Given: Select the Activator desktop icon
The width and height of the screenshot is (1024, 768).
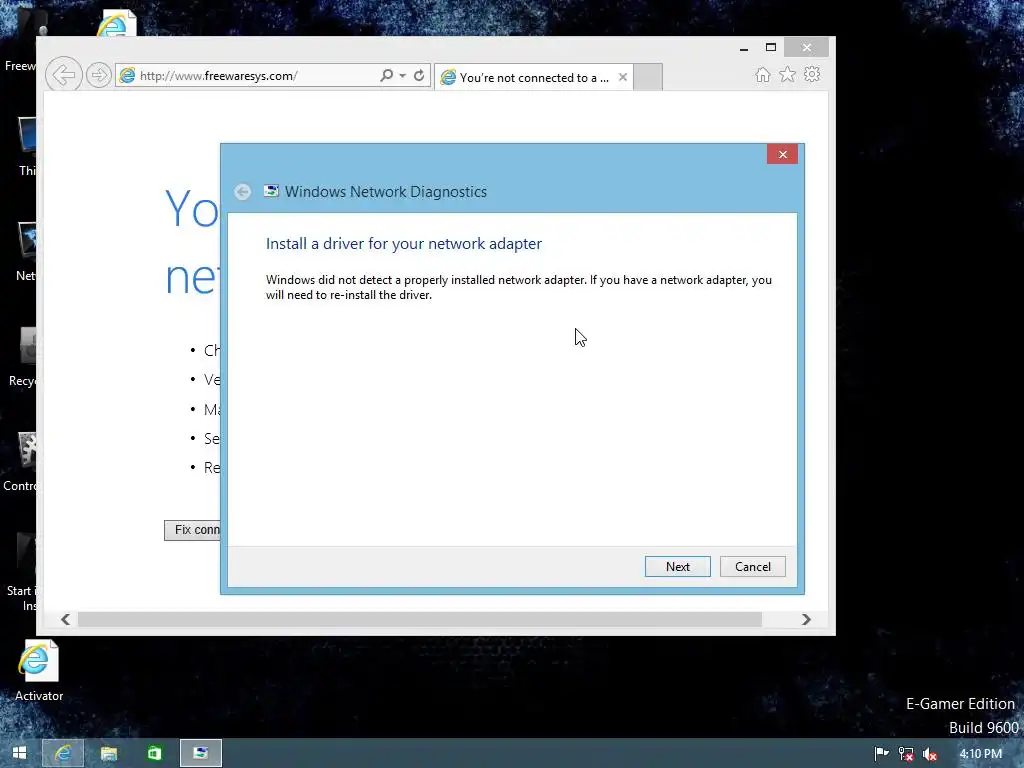Looking at the screenshot, I should (x=39, y=671).
